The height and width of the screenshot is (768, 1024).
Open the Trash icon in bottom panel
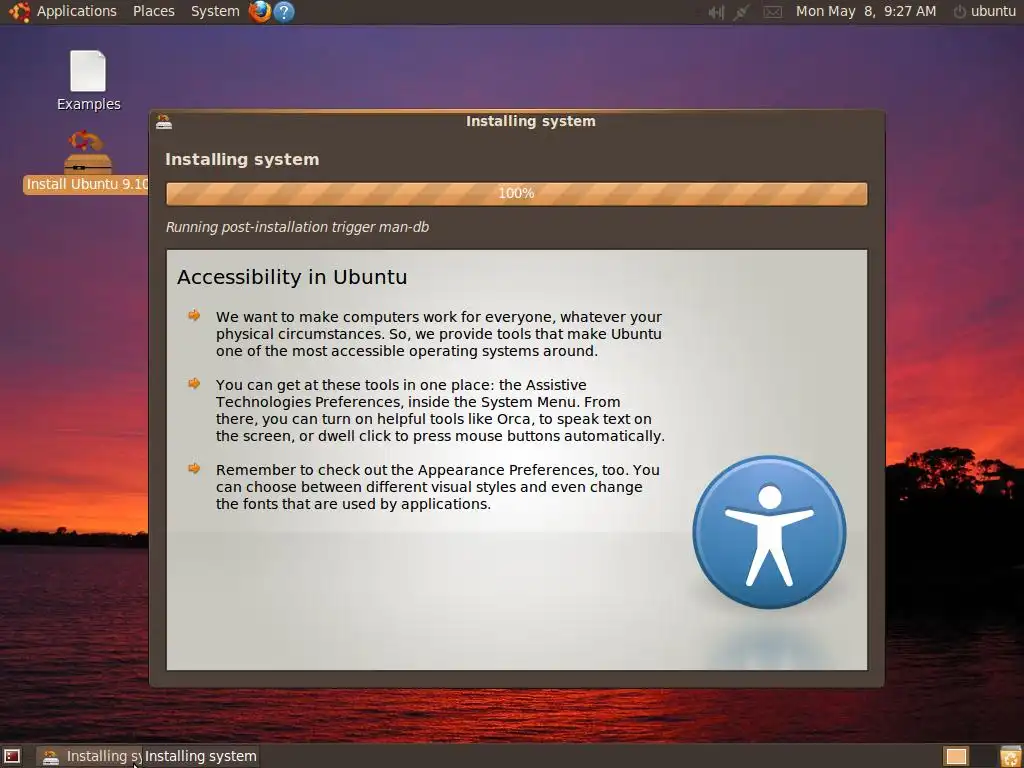(1010, 756)
